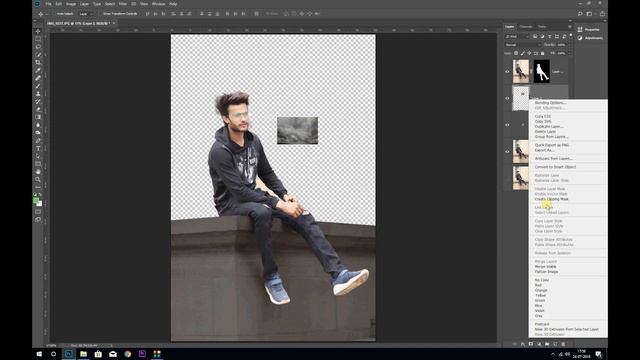Click the zoom percentage field in status bar
This screenshot has height=360, width=640.
pyautogui.click(x=51, y=345)
